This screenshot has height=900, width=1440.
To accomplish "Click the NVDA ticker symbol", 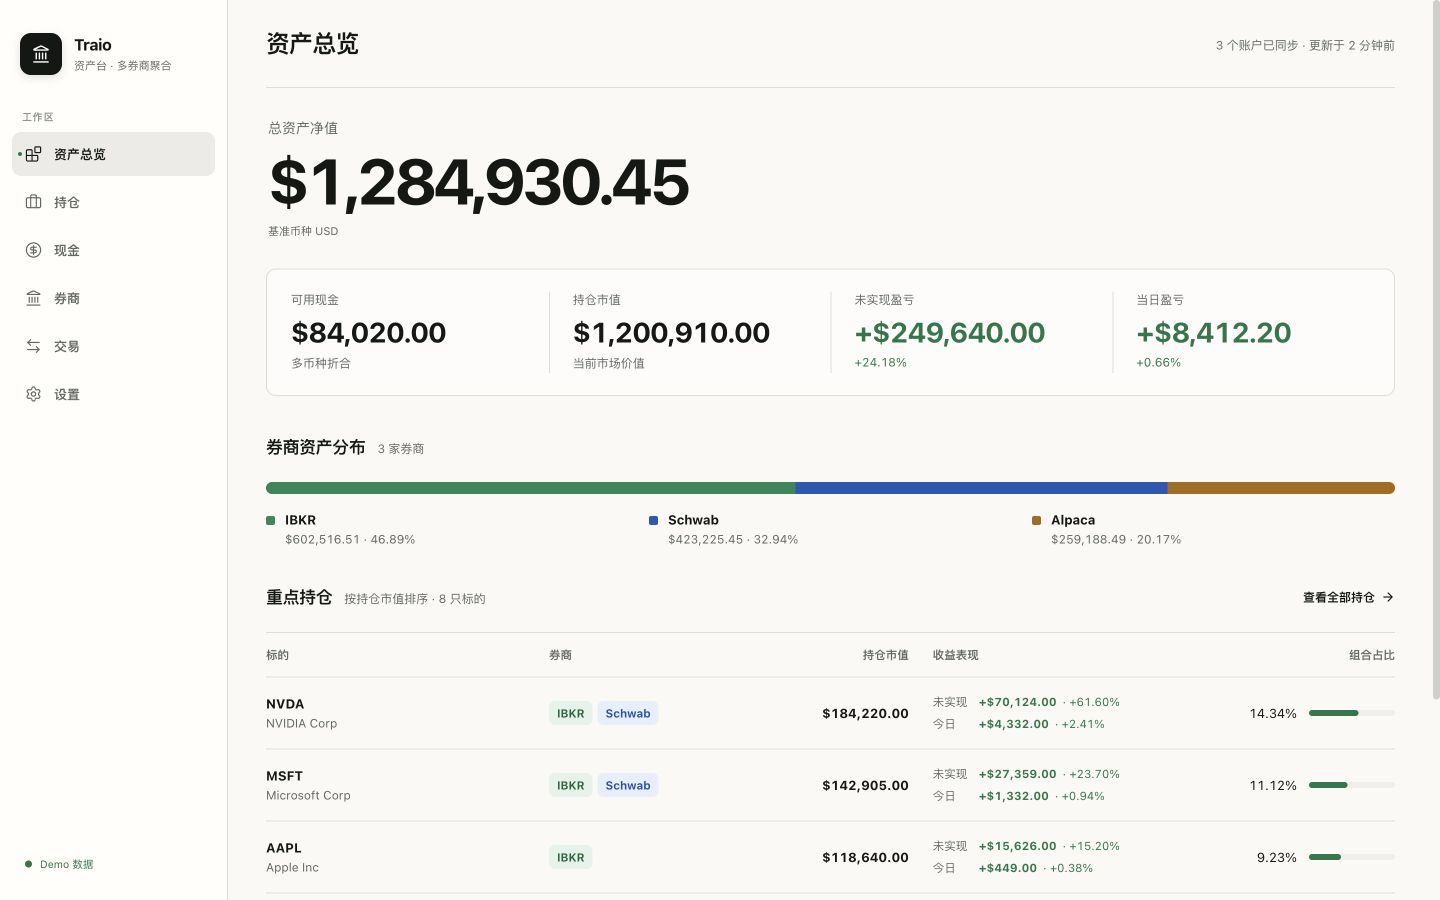I will [285, 704].
